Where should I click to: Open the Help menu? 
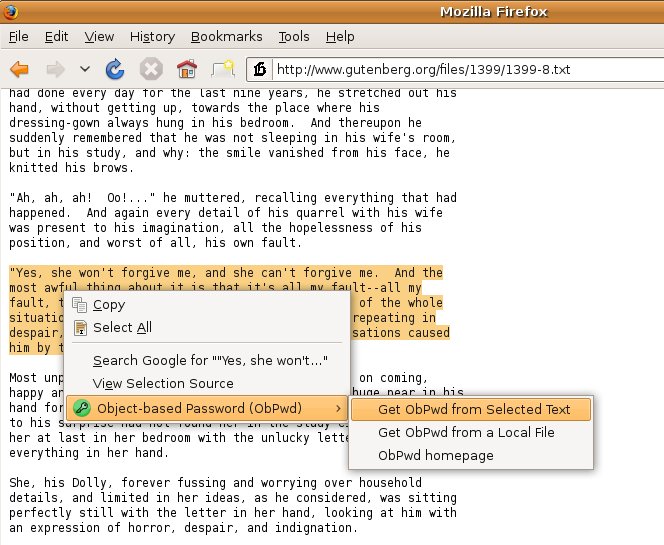(x=340, y=37)
